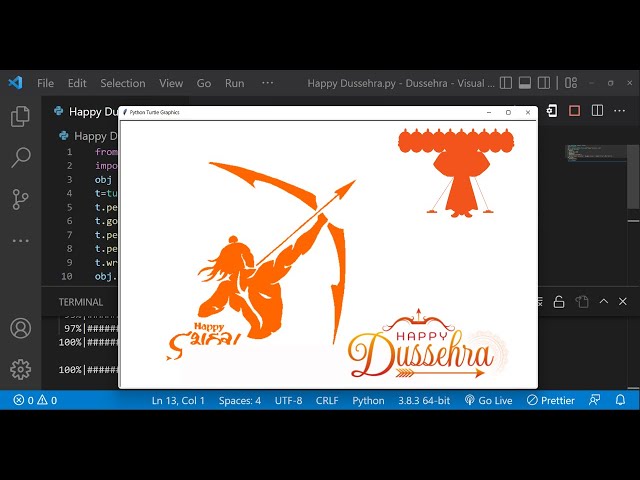This screenshot has height=480, width=640.
Task: Click the open changes icon in editor toolbar
Action: pos(552,111)
